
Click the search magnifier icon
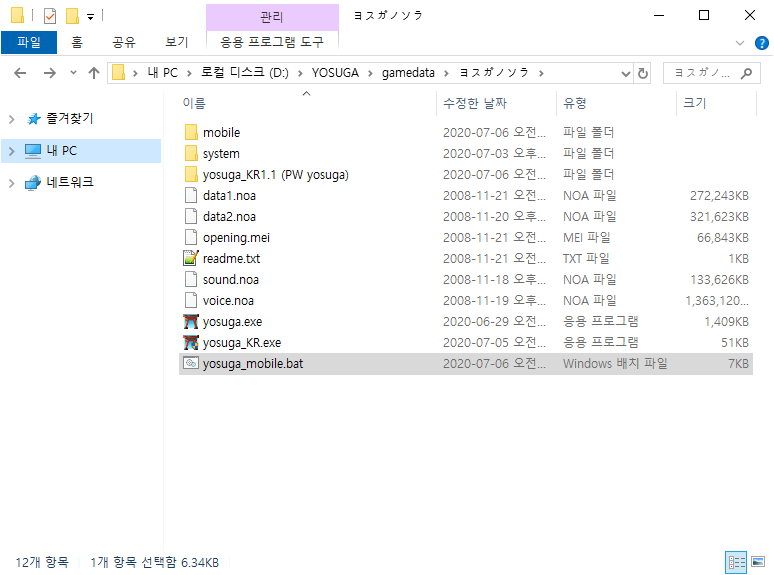tap(747, 73)
